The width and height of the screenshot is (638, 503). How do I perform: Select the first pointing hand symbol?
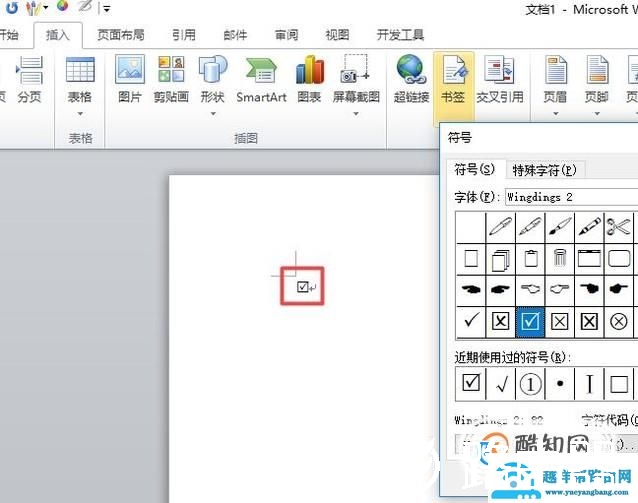coord(471,290)
